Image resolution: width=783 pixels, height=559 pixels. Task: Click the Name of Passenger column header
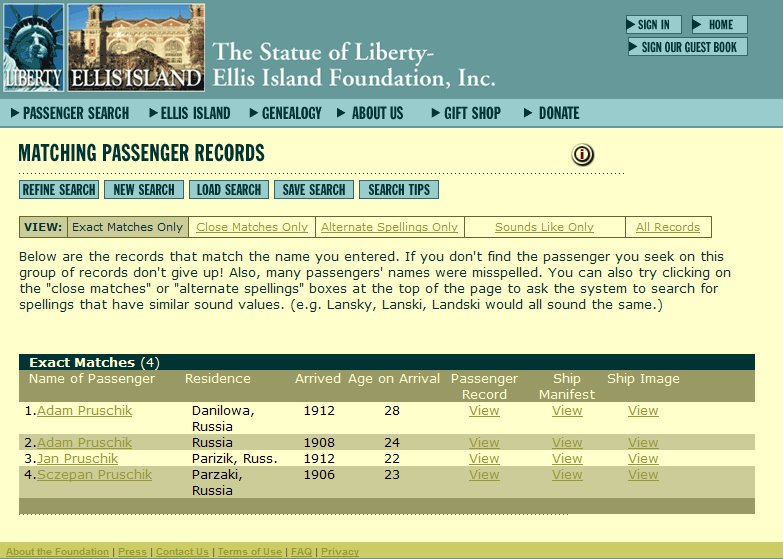92,379
